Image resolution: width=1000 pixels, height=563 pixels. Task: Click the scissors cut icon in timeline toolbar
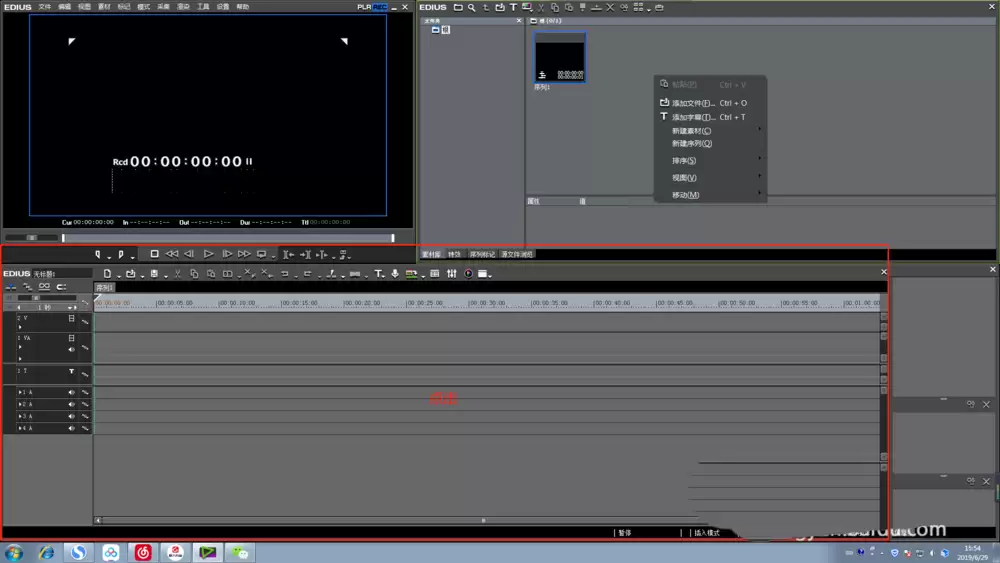coord(177,274)
